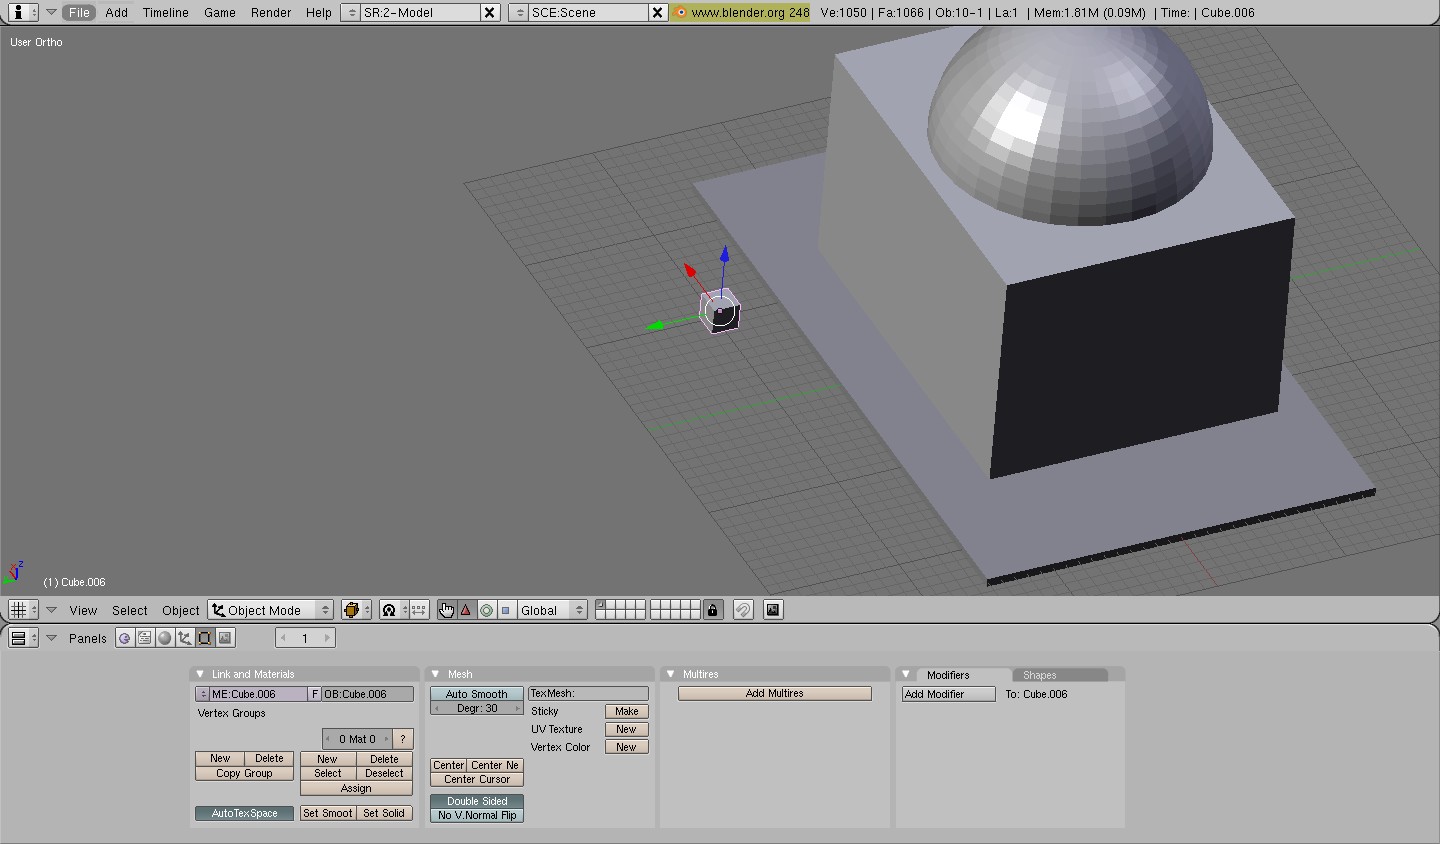The width and height of the screenshot is (1440, 844).
Task: Click New next to UV Texture
Action: pyautogui.click(x=627, y=729)
